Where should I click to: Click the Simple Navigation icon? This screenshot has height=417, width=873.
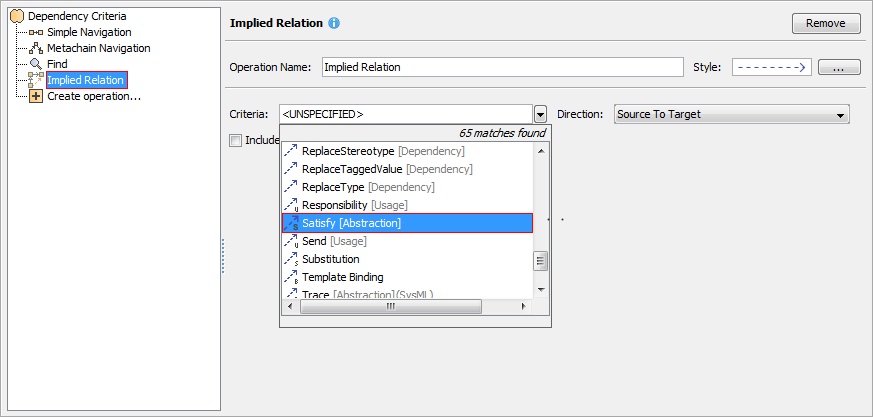36,32
